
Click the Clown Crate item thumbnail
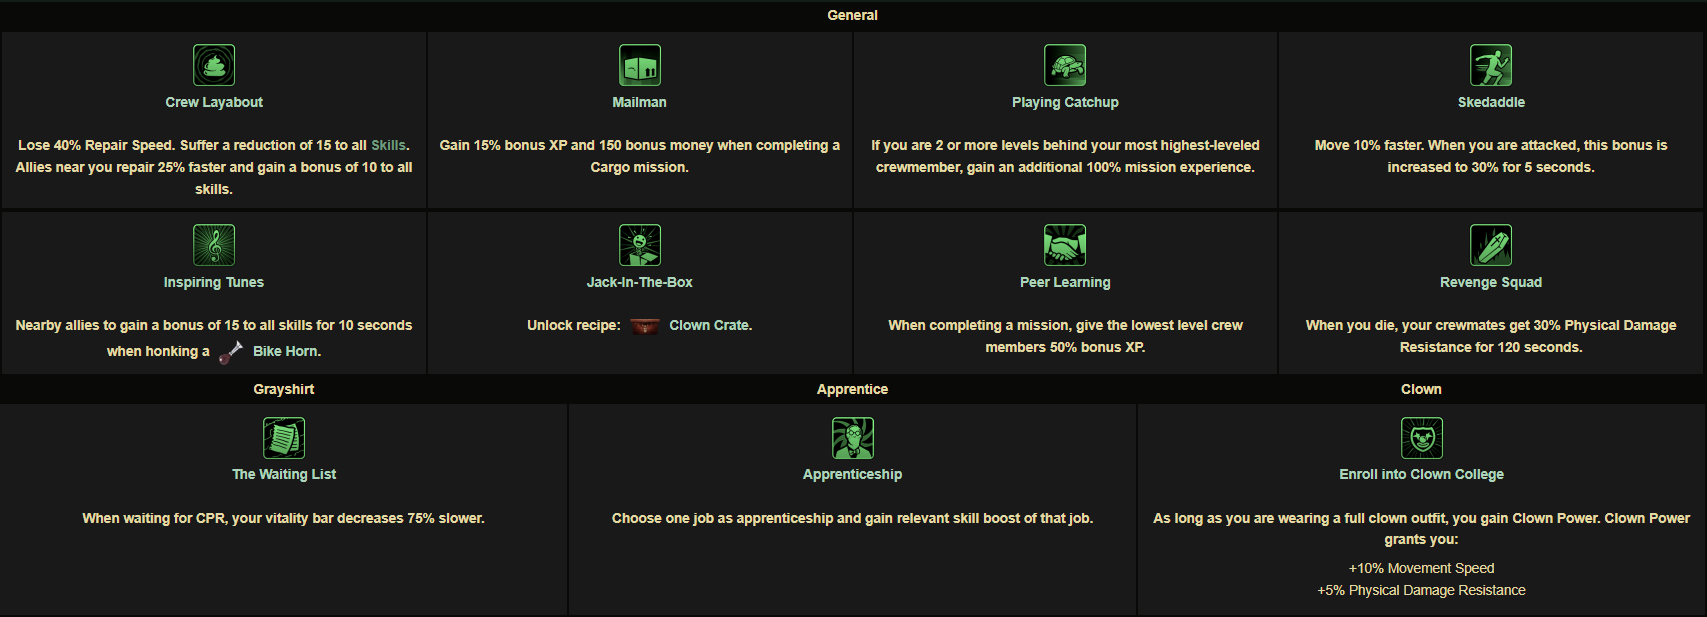pos(645,326)
